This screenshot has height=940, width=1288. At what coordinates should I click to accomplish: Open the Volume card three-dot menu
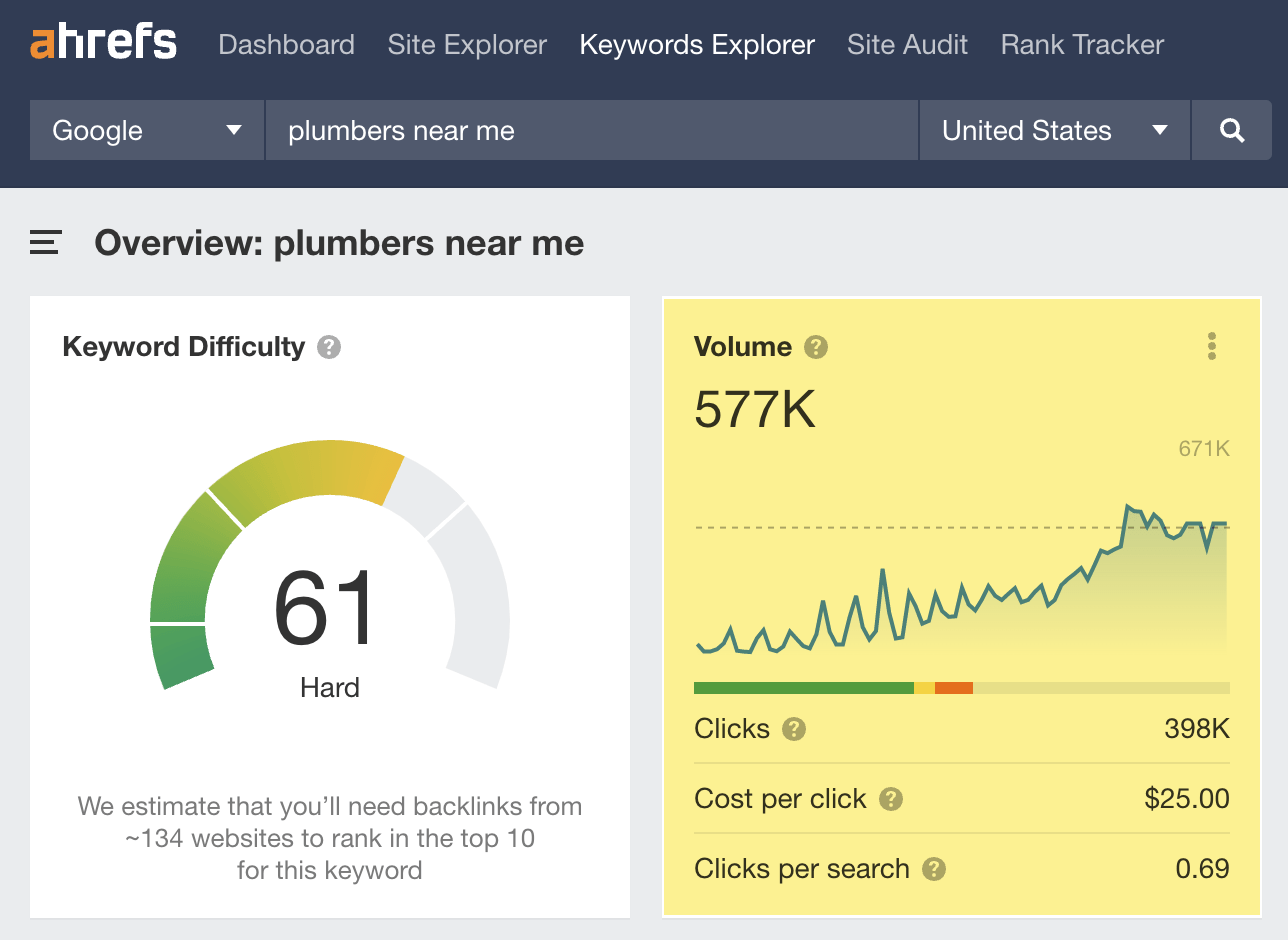1211,347
